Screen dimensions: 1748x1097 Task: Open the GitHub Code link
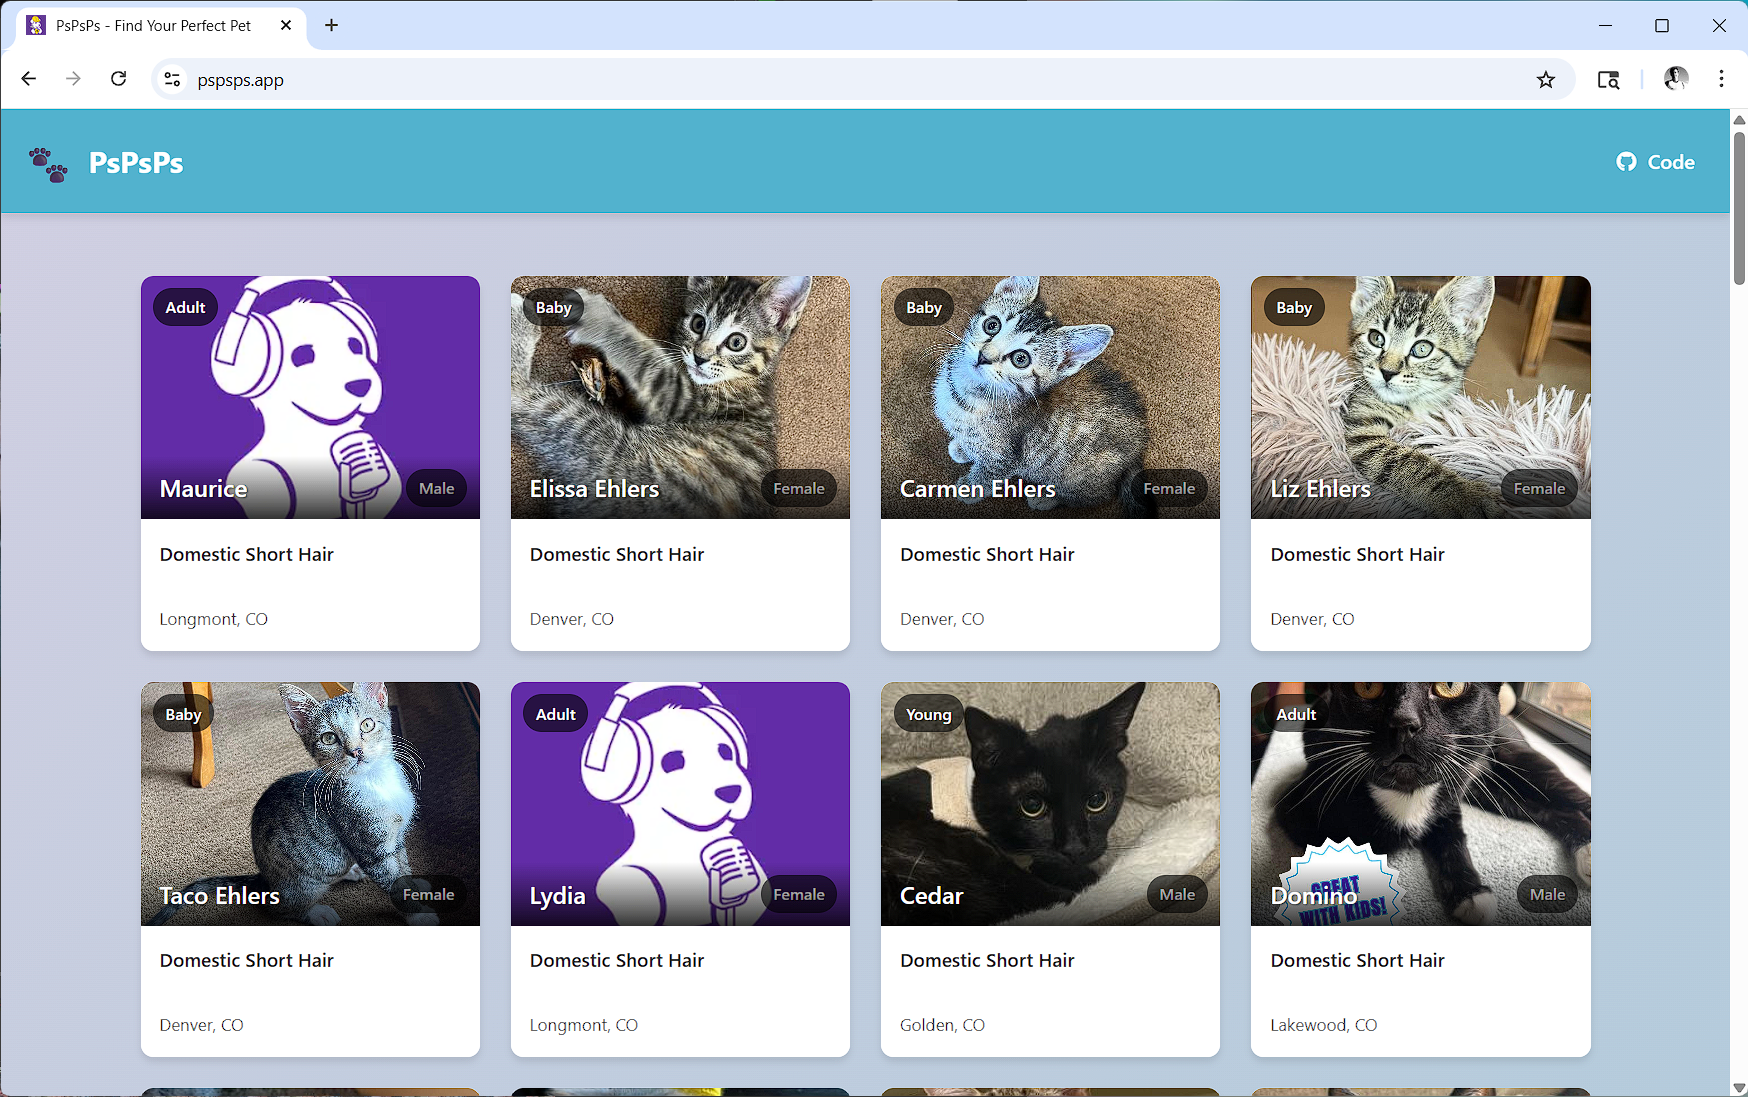tap(1655, 162)
